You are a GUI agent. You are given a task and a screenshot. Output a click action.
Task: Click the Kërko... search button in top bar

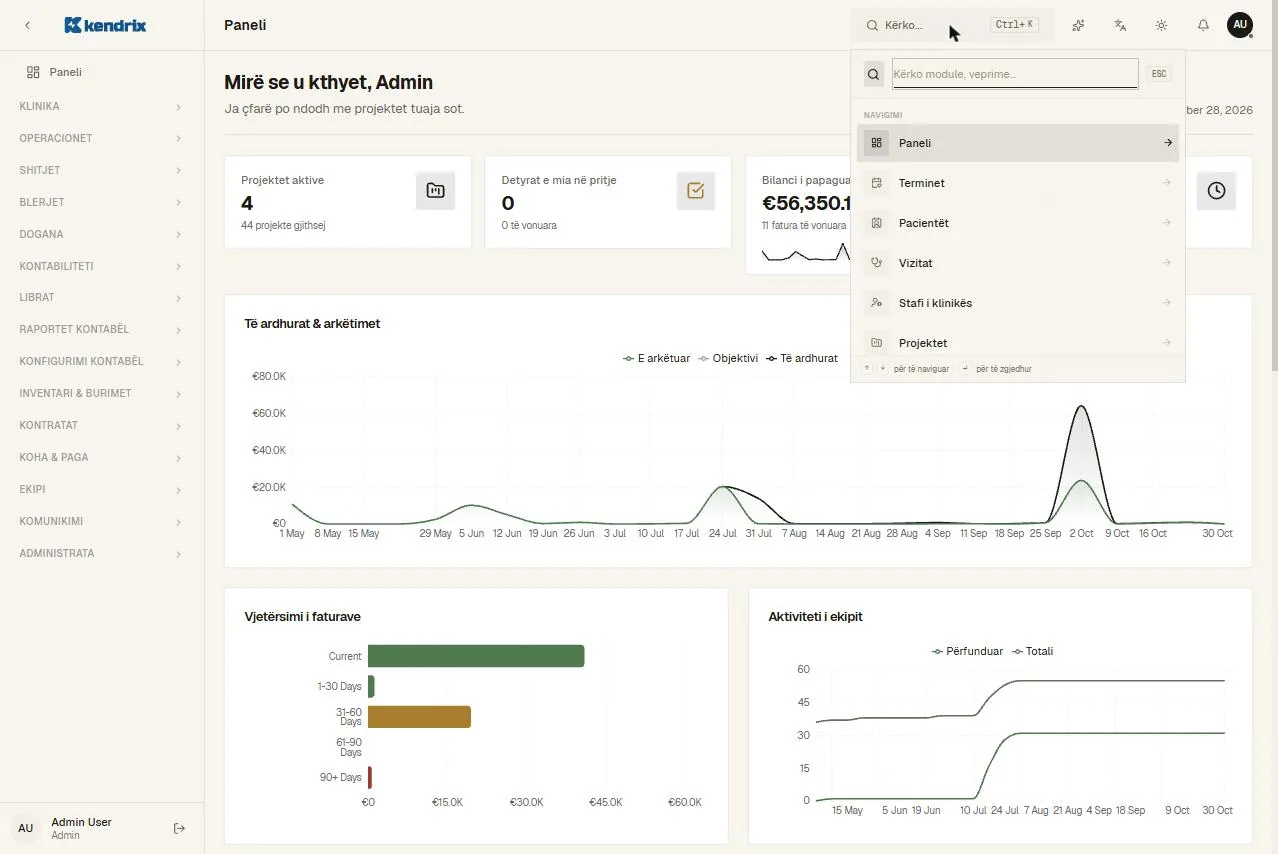click(952, 25)
